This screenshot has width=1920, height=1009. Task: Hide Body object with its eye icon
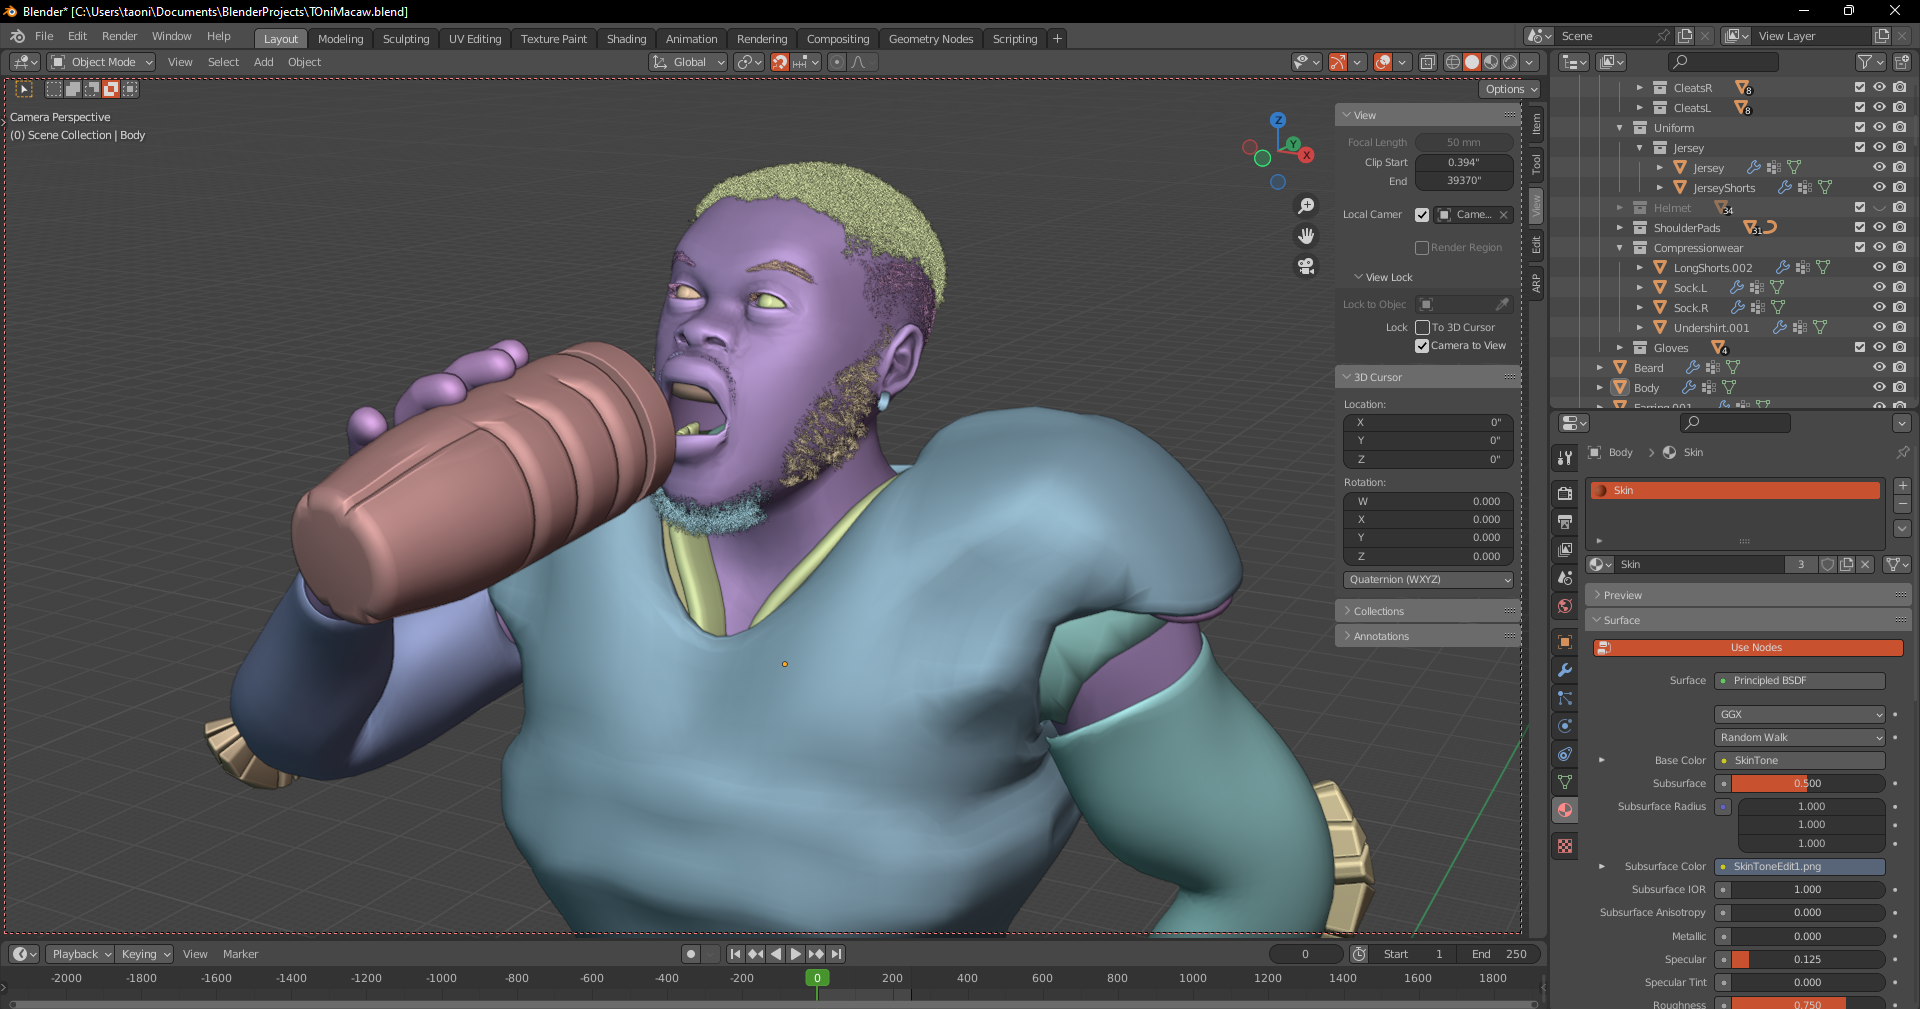1879,387
